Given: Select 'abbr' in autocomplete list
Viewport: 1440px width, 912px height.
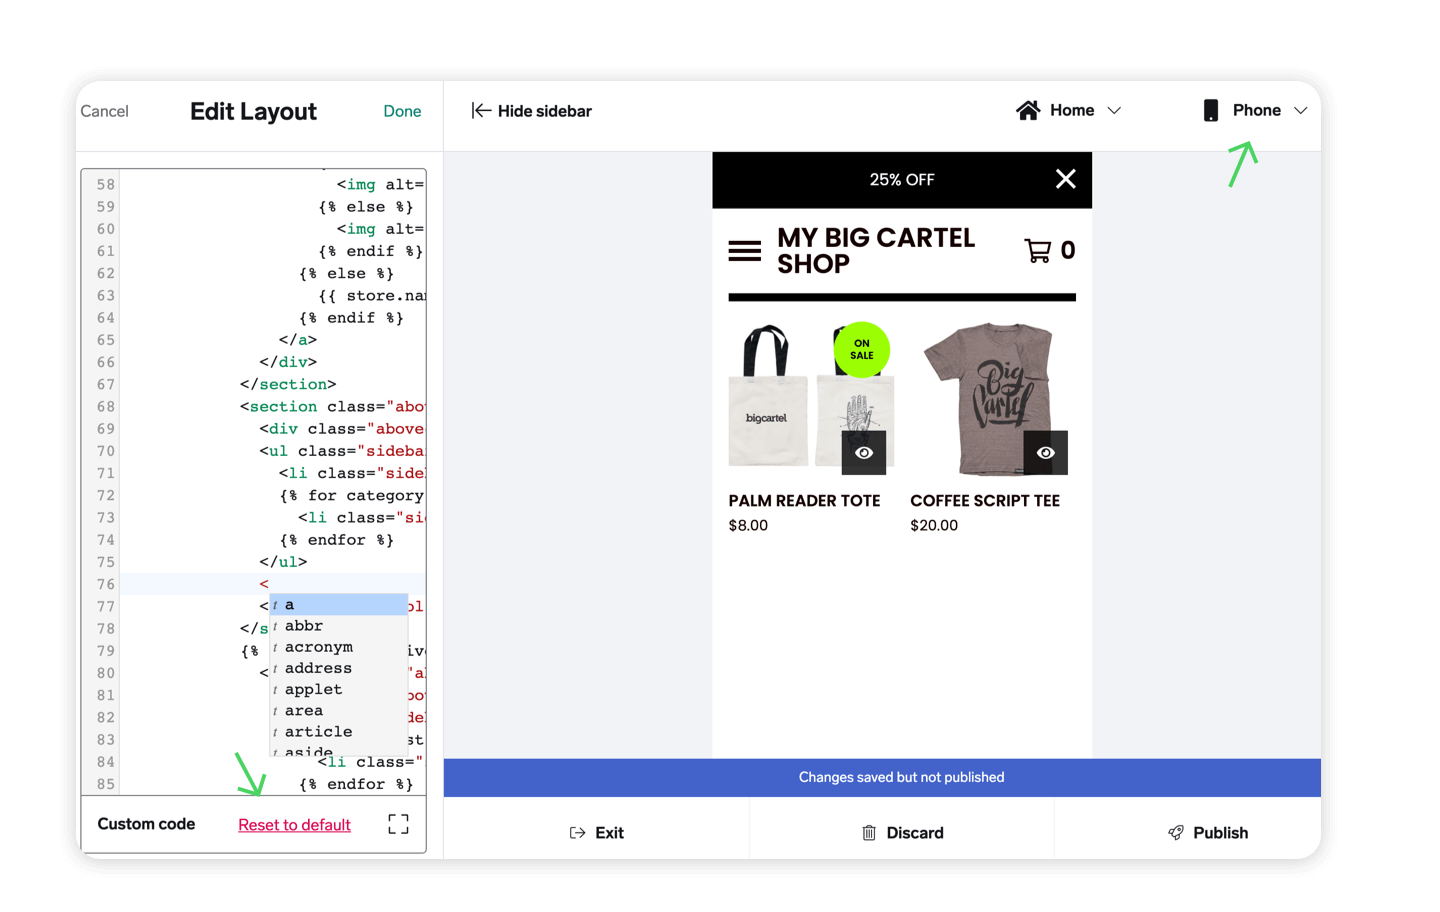Looking at the screenshot, I should pos(338,626).
